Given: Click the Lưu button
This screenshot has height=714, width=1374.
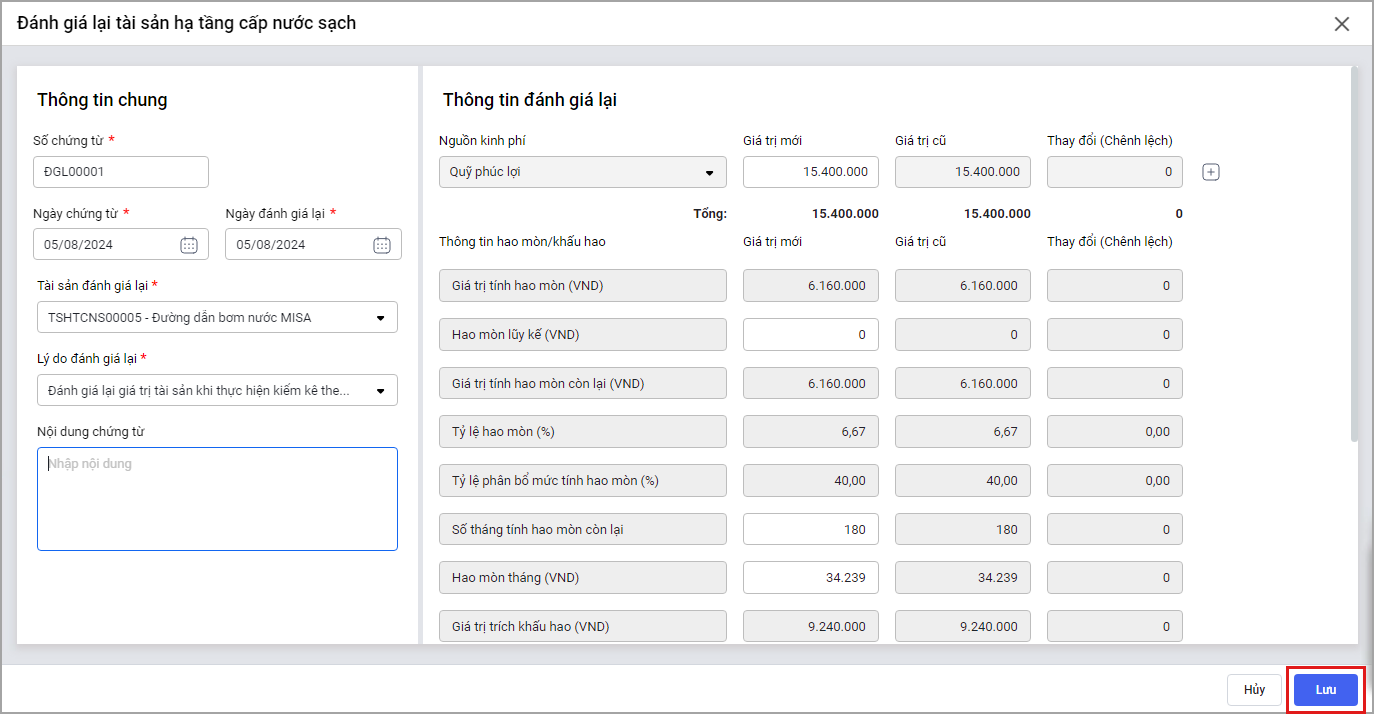Looking at the screenshot, I should 1325,690.
